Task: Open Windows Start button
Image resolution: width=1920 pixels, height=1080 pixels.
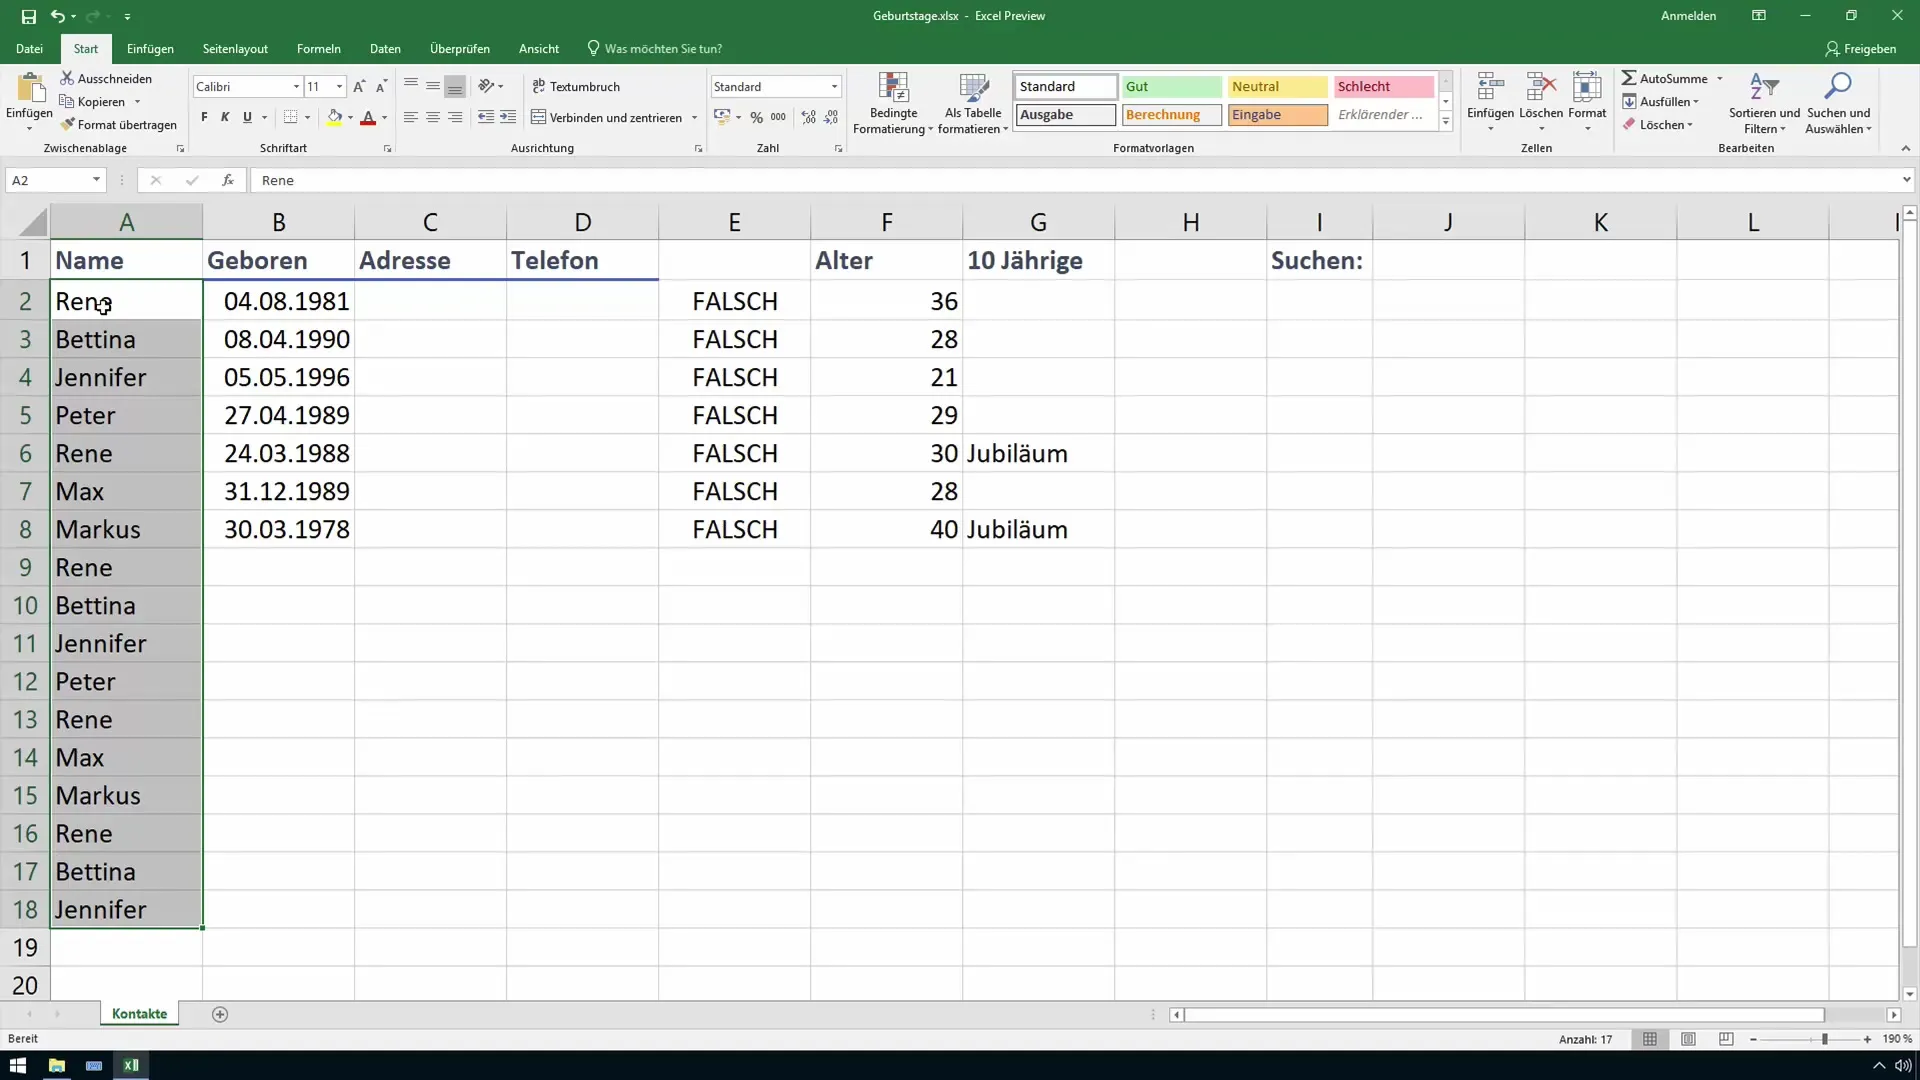Action: (18, 1065)
